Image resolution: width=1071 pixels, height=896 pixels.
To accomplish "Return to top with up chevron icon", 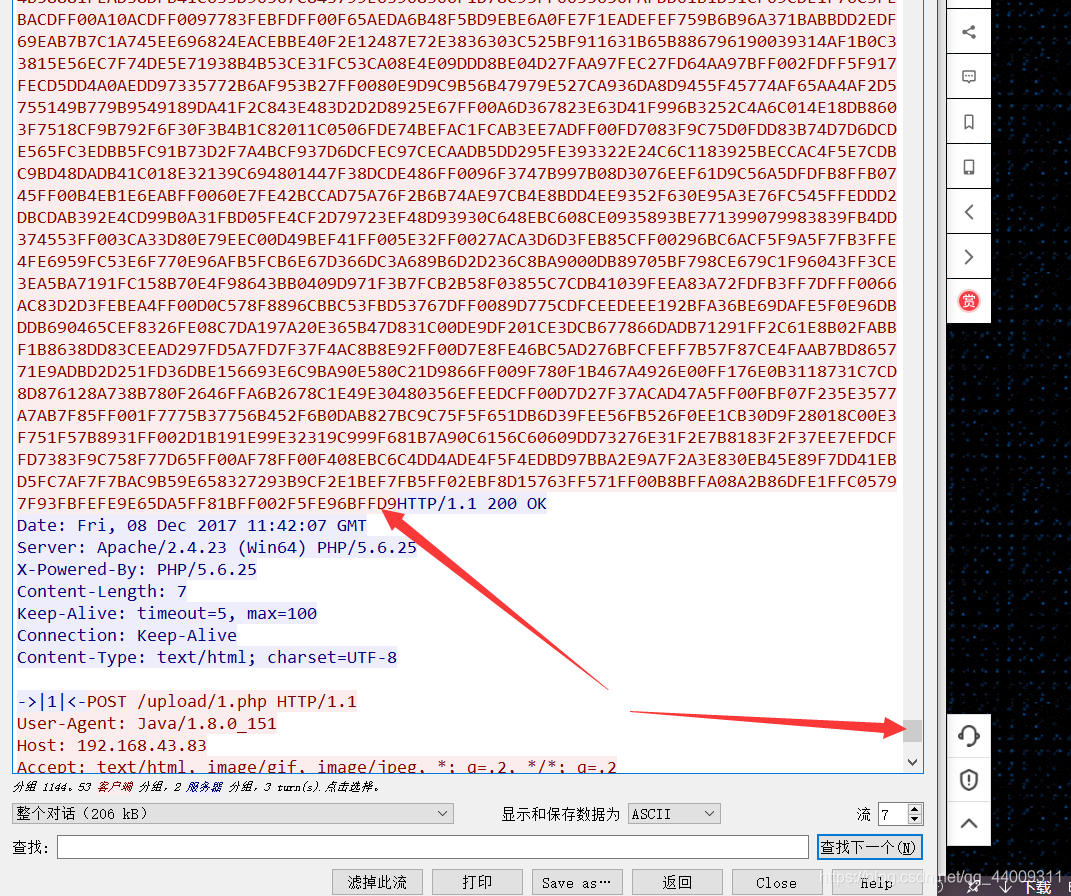I will coord(969,824).
